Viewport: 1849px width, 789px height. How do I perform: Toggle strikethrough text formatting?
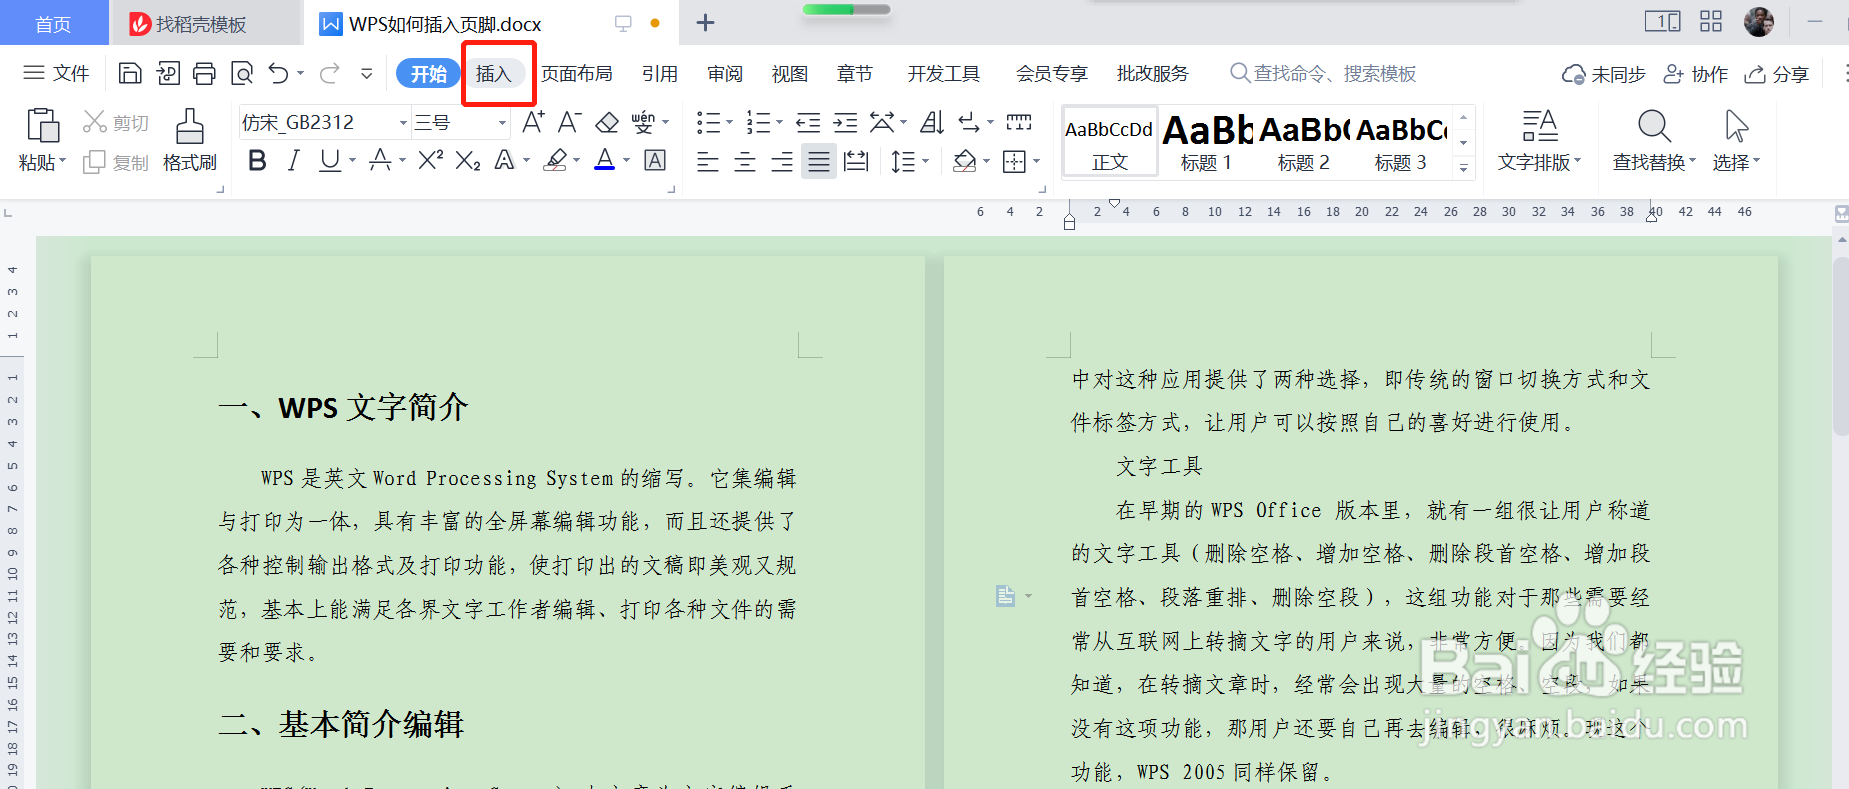(x=380, y=160)
